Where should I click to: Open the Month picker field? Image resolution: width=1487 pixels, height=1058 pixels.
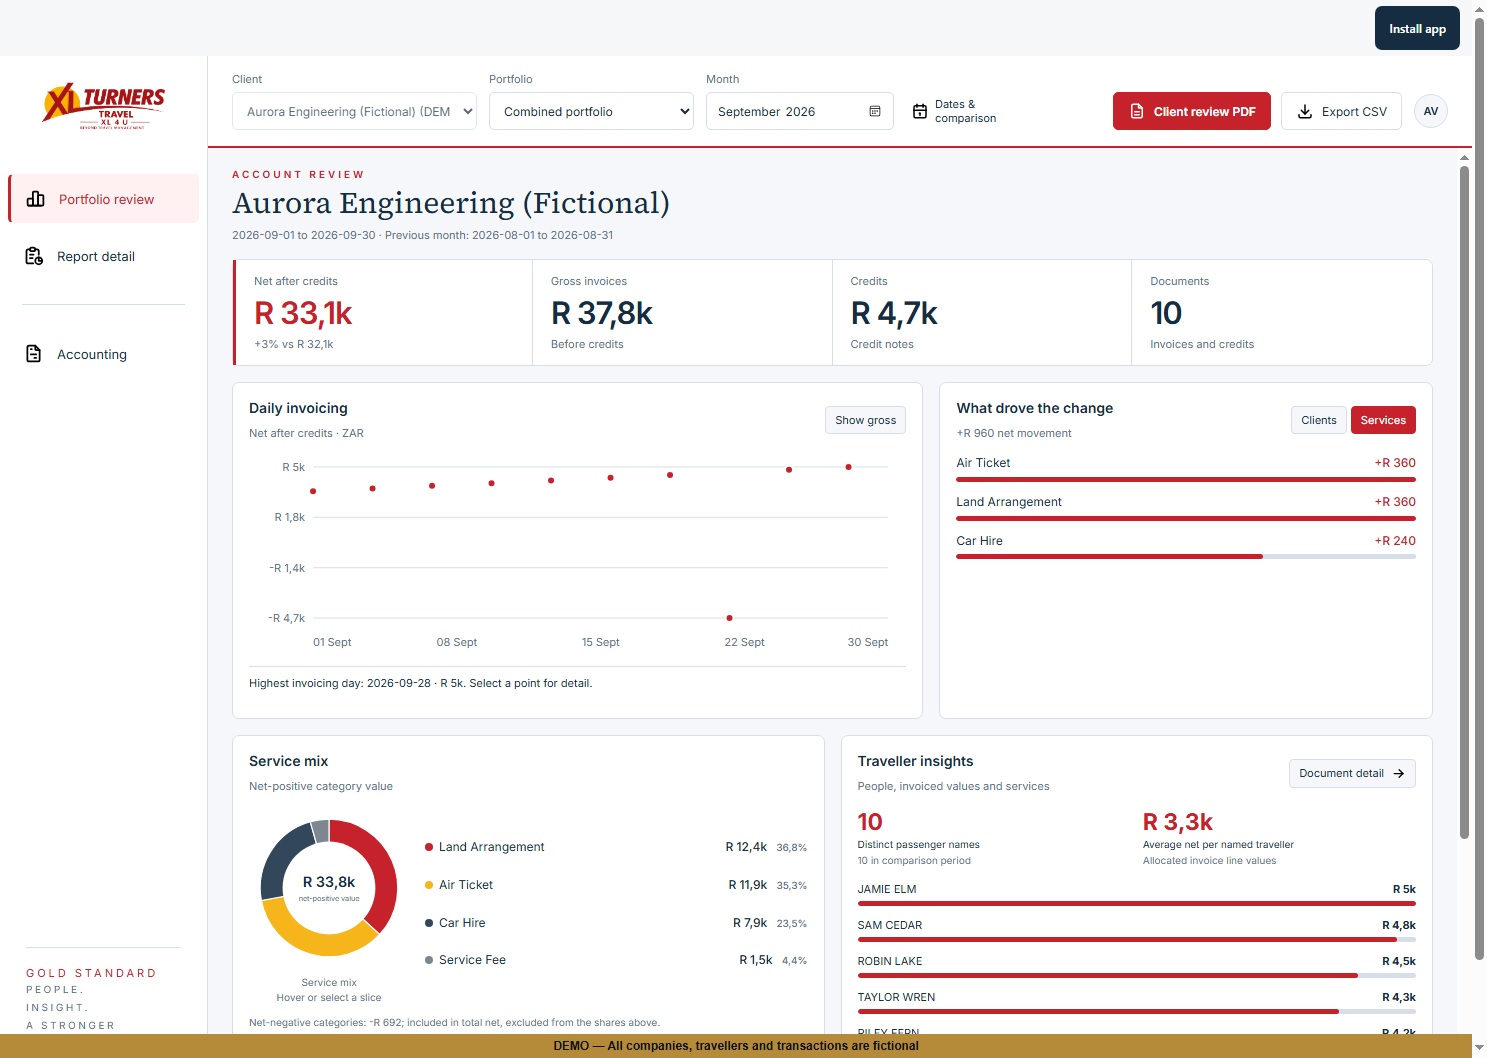pos(800,111)
